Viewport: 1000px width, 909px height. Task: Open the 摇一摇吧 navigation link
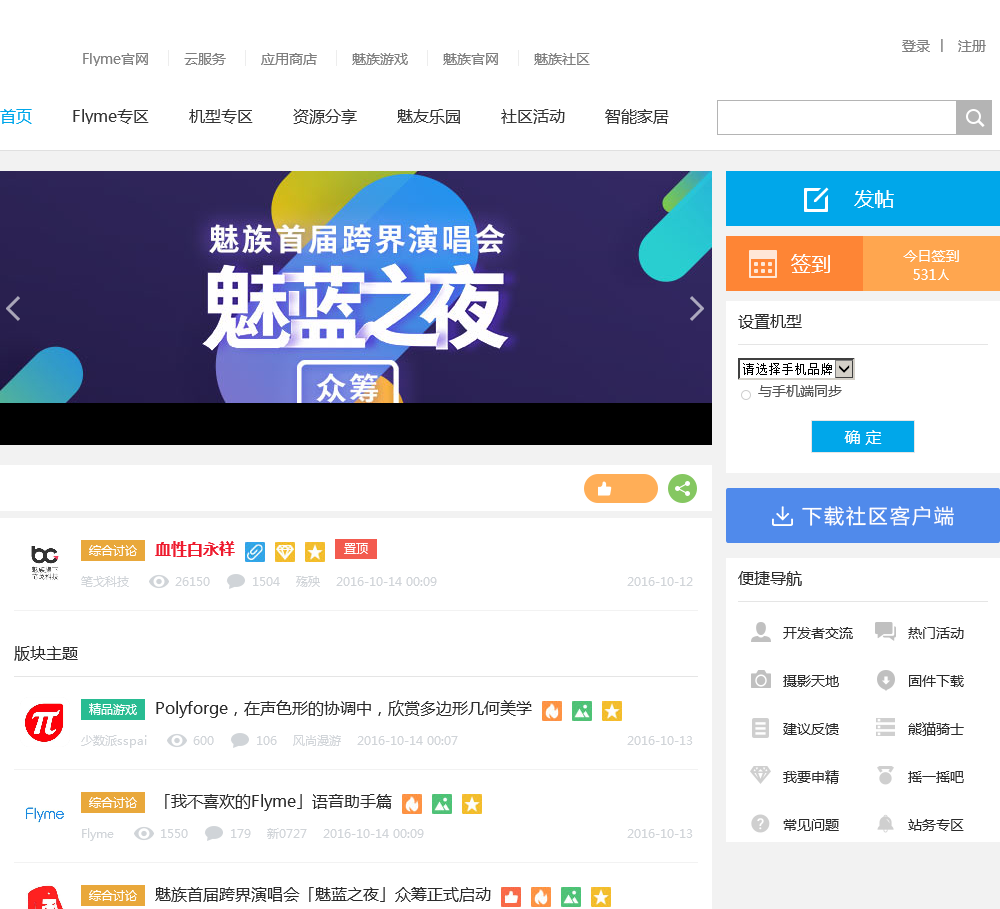pos(936,777)
